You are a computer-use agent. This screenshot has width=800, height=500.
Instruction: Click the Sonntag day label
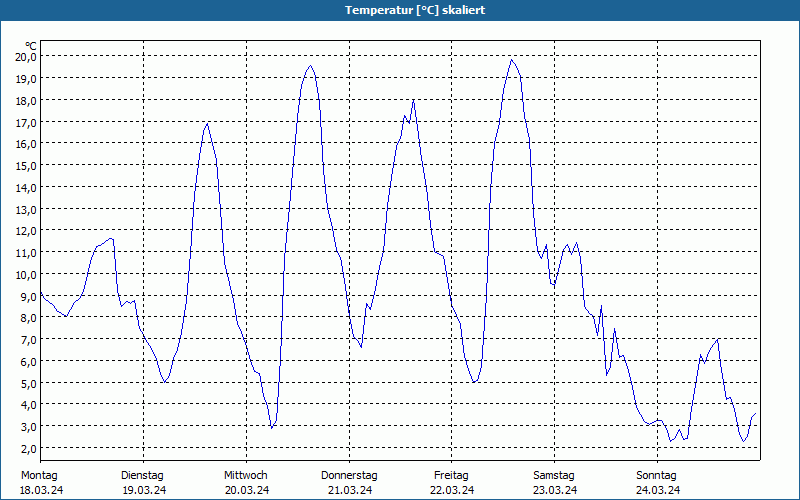tap(657, 476)
